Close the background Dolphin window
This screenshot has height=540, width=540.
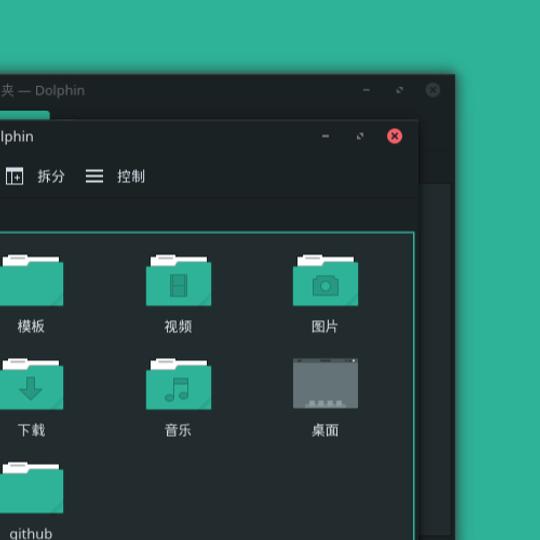click(433, 90)
